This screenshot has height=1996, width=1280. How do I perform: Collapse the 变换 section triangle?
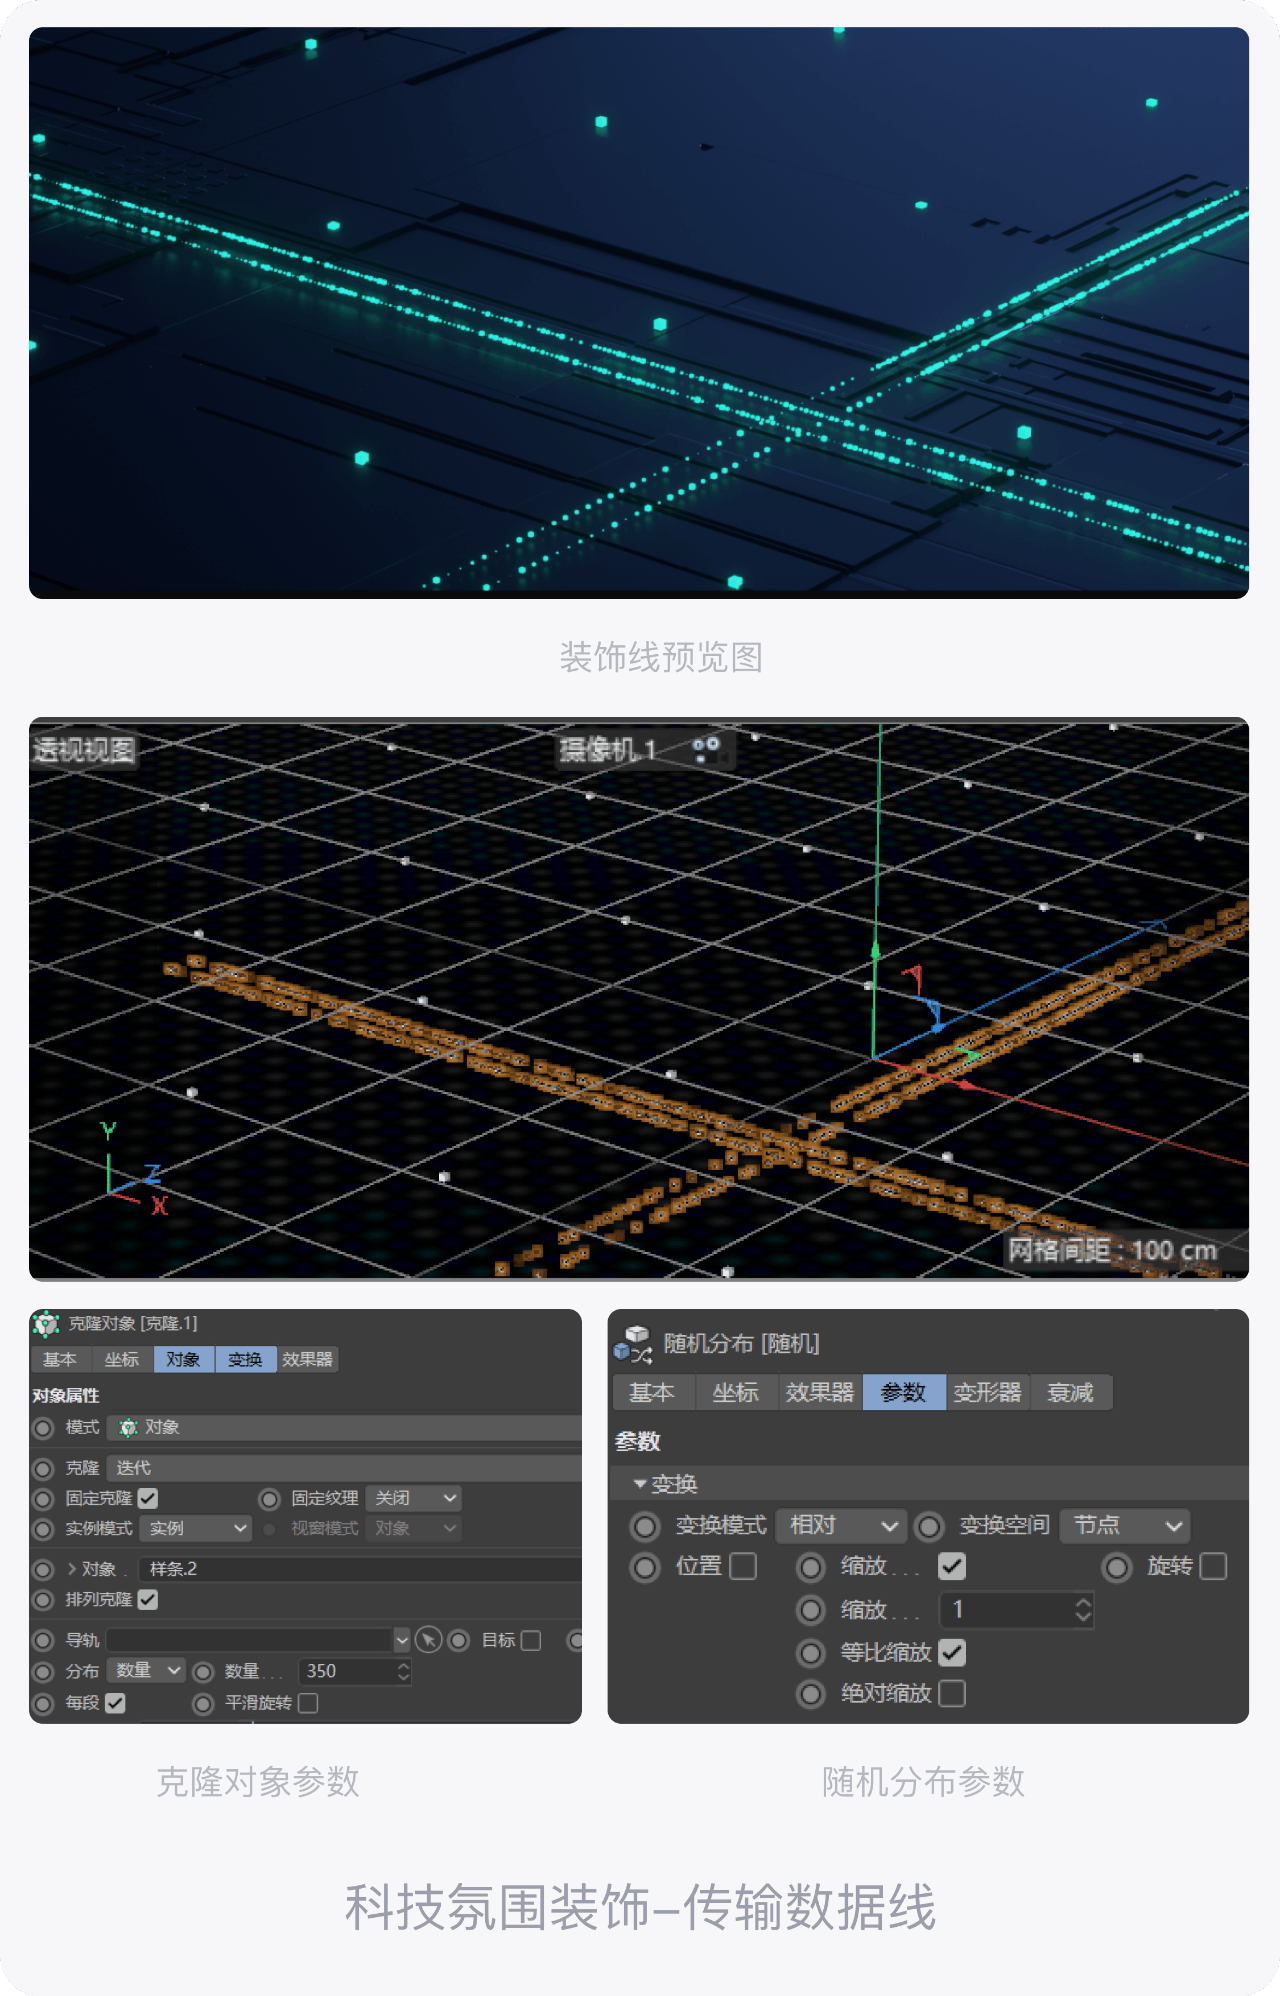[x=640, y=1484]
